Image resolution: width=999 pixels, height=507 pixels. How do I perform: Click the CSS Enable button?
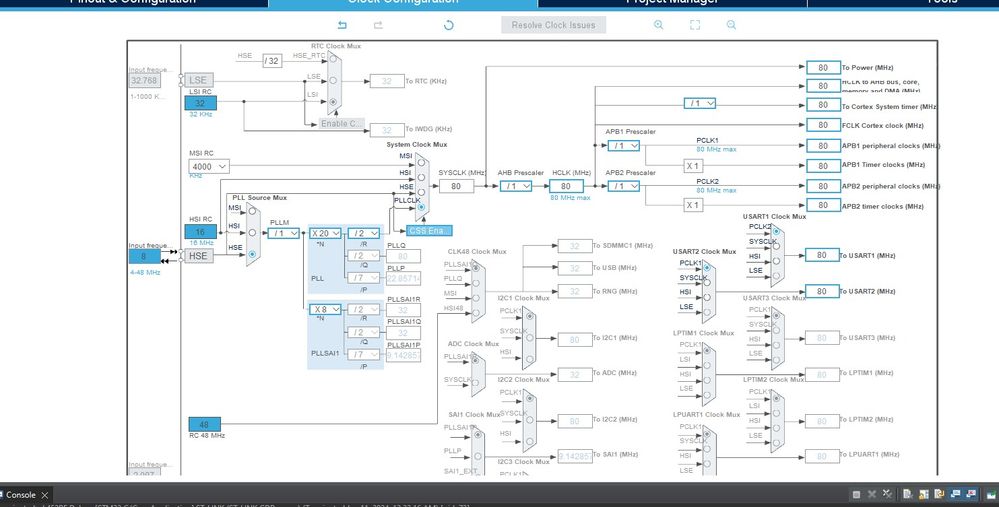pyautogui.click(x=429, y=231)
